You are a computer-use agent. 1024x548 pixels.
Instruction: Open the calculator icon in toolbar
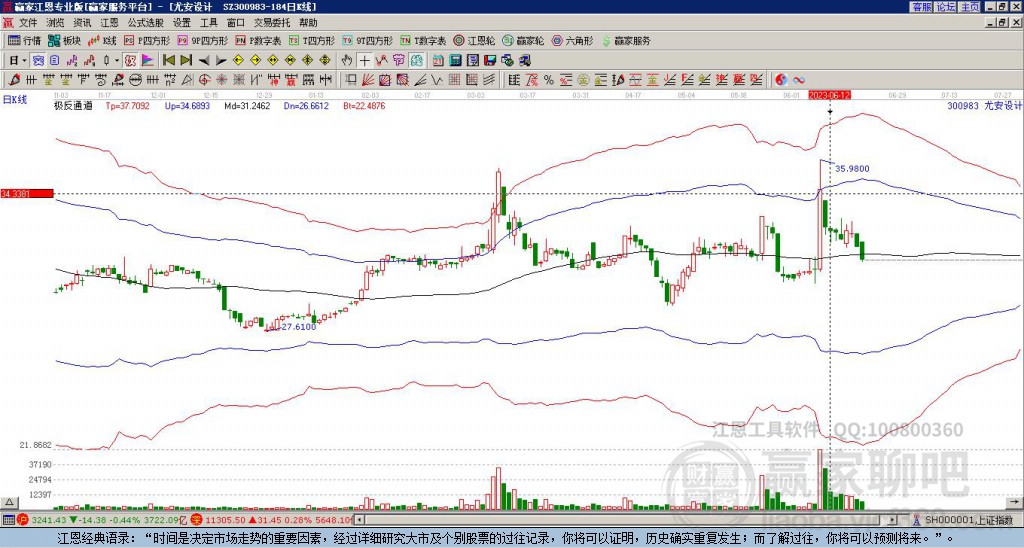(455, 61)
